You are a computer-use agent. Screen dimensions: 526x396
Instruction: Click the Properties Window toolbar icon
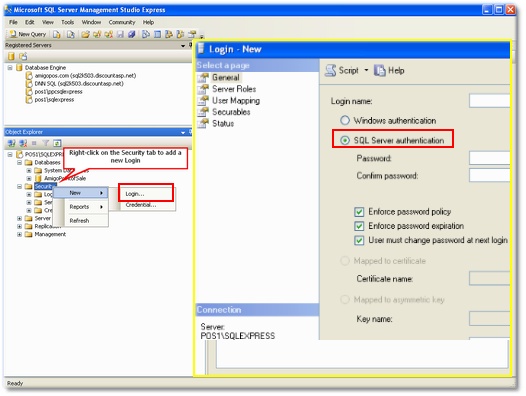pyautogui.click(x=192, y=34)
